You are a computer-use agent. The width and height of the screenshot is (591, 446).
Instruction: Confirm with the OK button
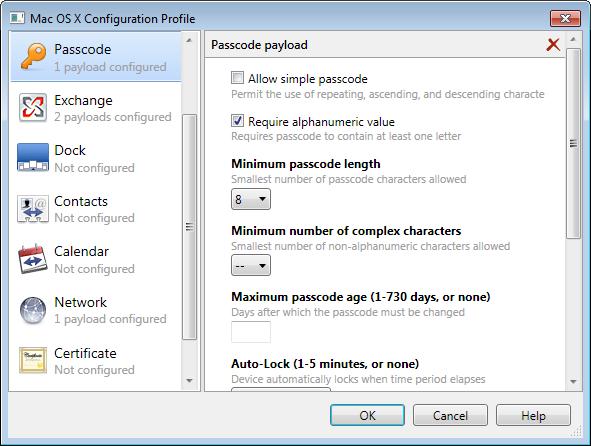tap(367, 415)
